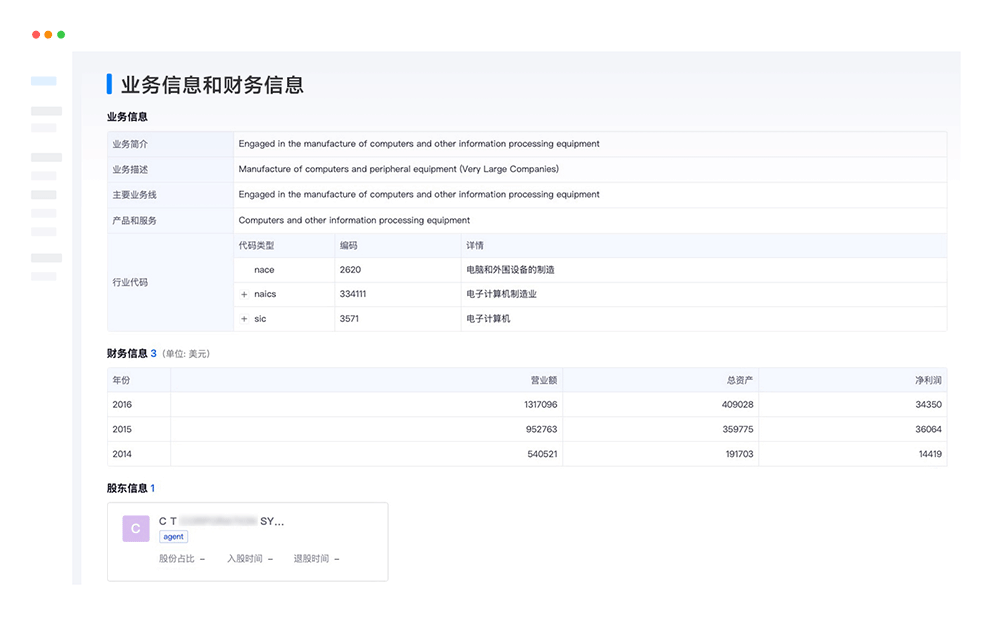The image size is (1000, 629).
Task: Click the purple C shareholder avatar
Action: click(x=135, y=528)
